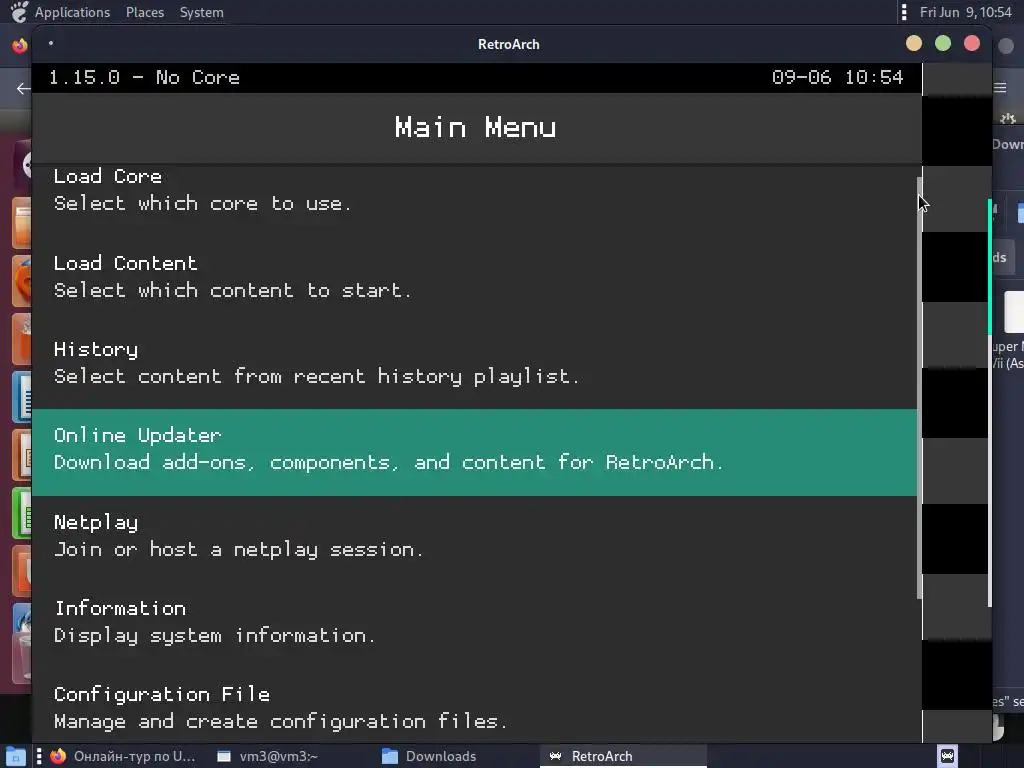This screenshot has height=768, width=1024.
Task: Select the highlighted Online Updater entry
Action: coord(474,453)
